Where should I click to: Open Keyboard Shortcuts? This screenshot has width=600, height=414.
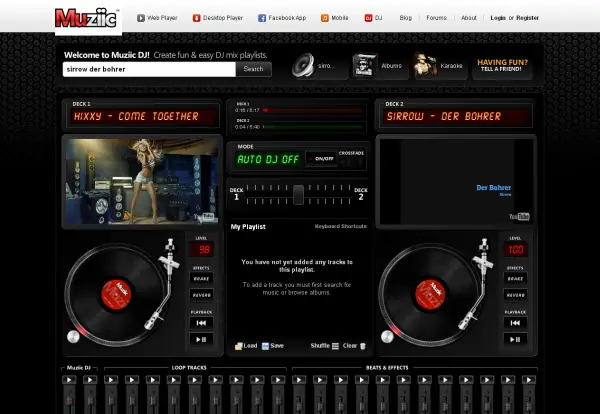pos(341,227)
